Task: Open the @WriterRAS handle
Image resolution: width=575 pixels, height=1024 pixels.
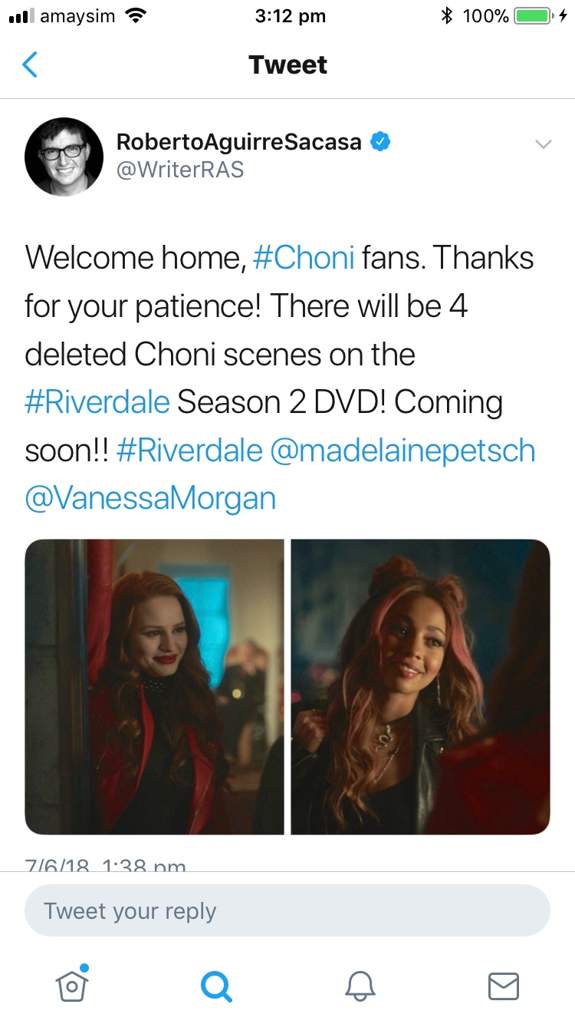Action: (x=180, y=170)
